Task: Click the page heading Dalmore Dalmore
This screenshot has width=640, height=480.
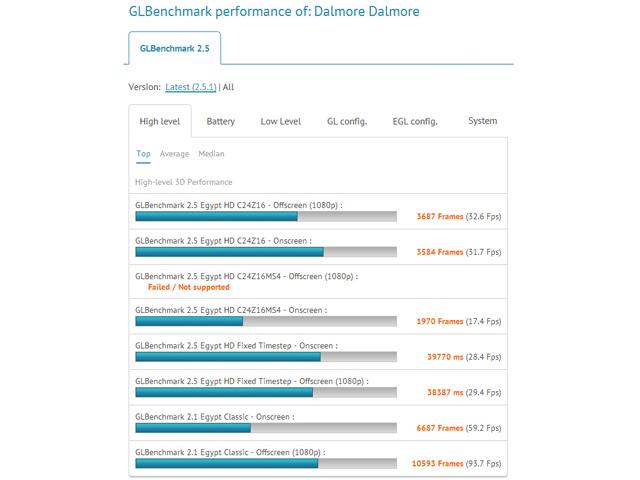Action: (x=367, y=11)
